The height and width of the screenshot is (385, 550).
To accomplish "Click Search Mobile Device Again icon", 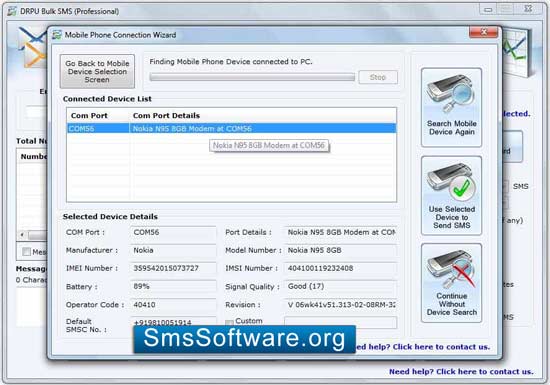I will (451, 107).
